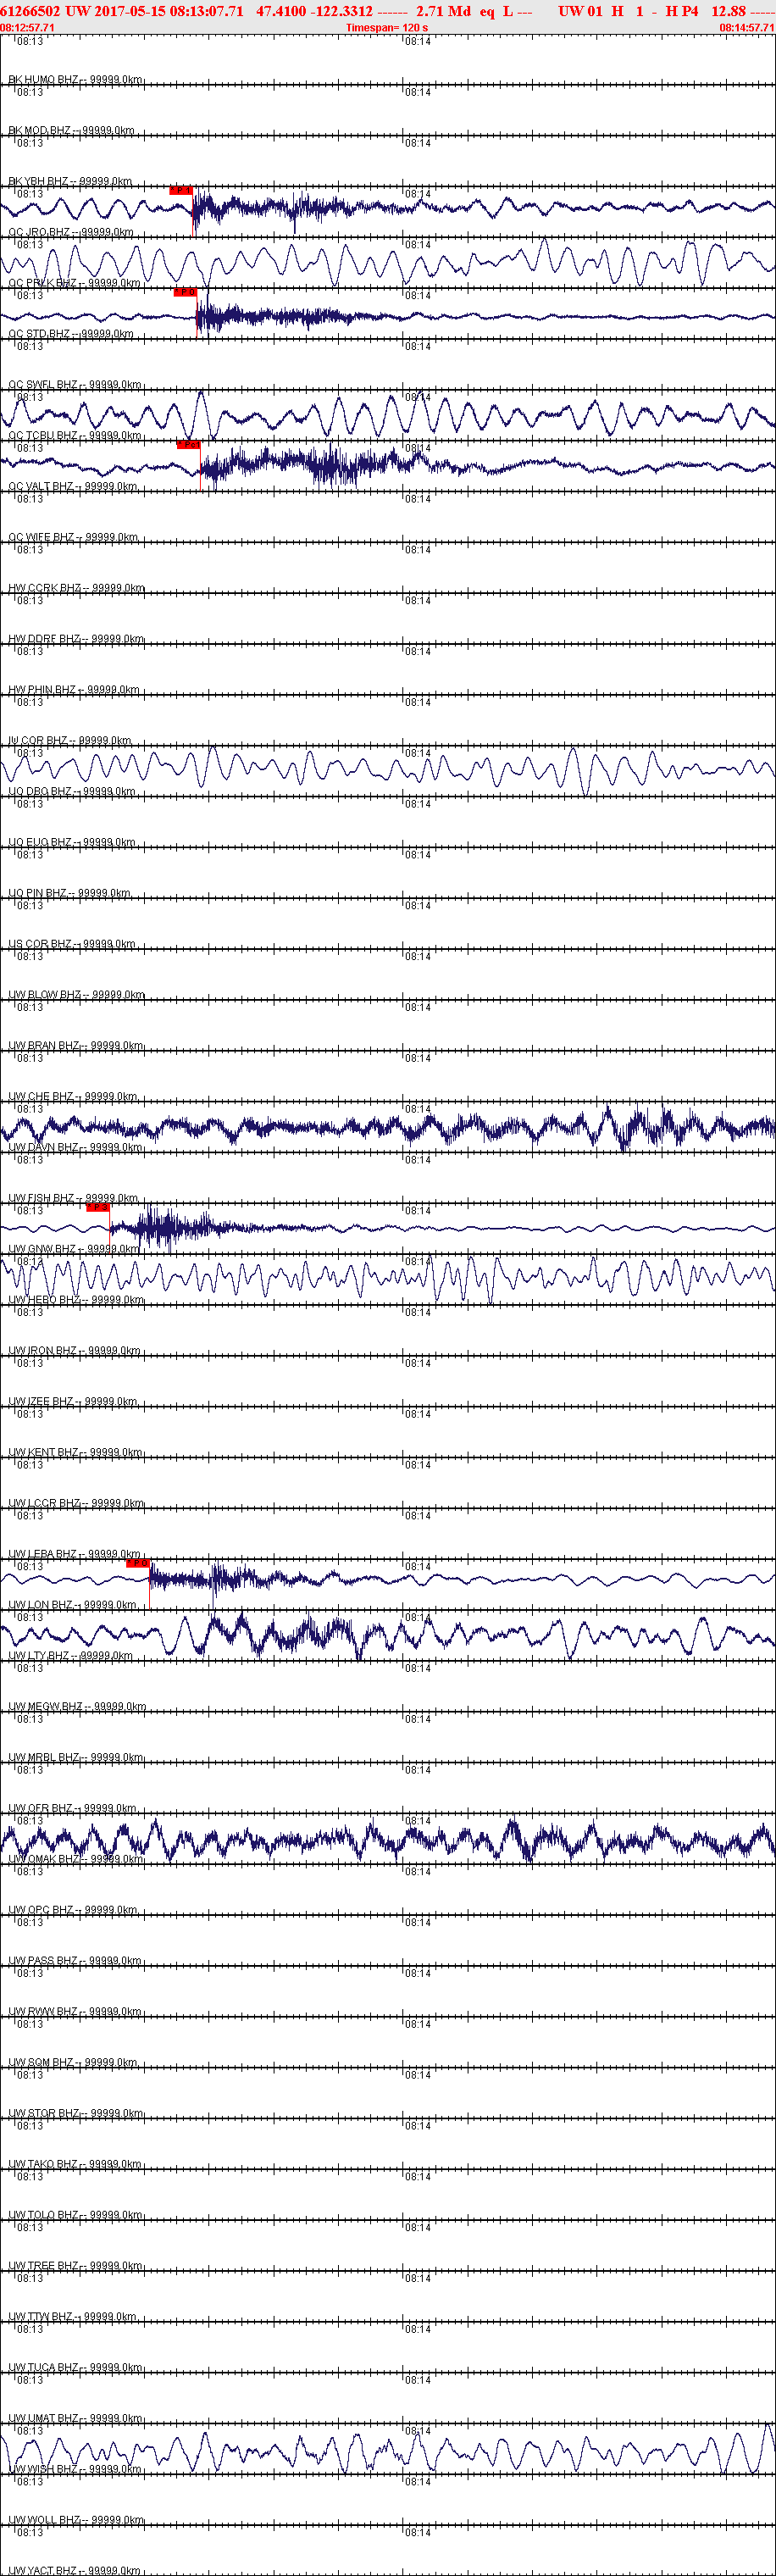Select the WIFE BHZ channel label
The width and height of the screenshot is (776, 2576).
pos(73,537)
